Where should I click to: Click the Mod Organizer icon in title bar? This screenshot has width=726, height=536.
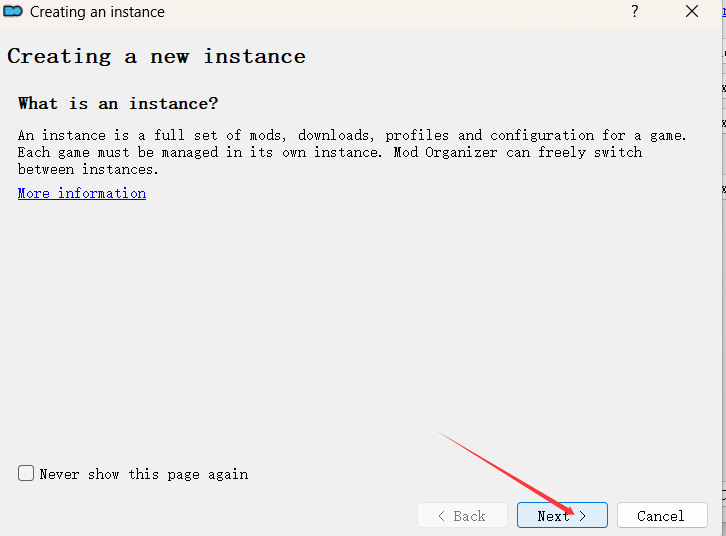pyautogui.click(x=13, y=12)
